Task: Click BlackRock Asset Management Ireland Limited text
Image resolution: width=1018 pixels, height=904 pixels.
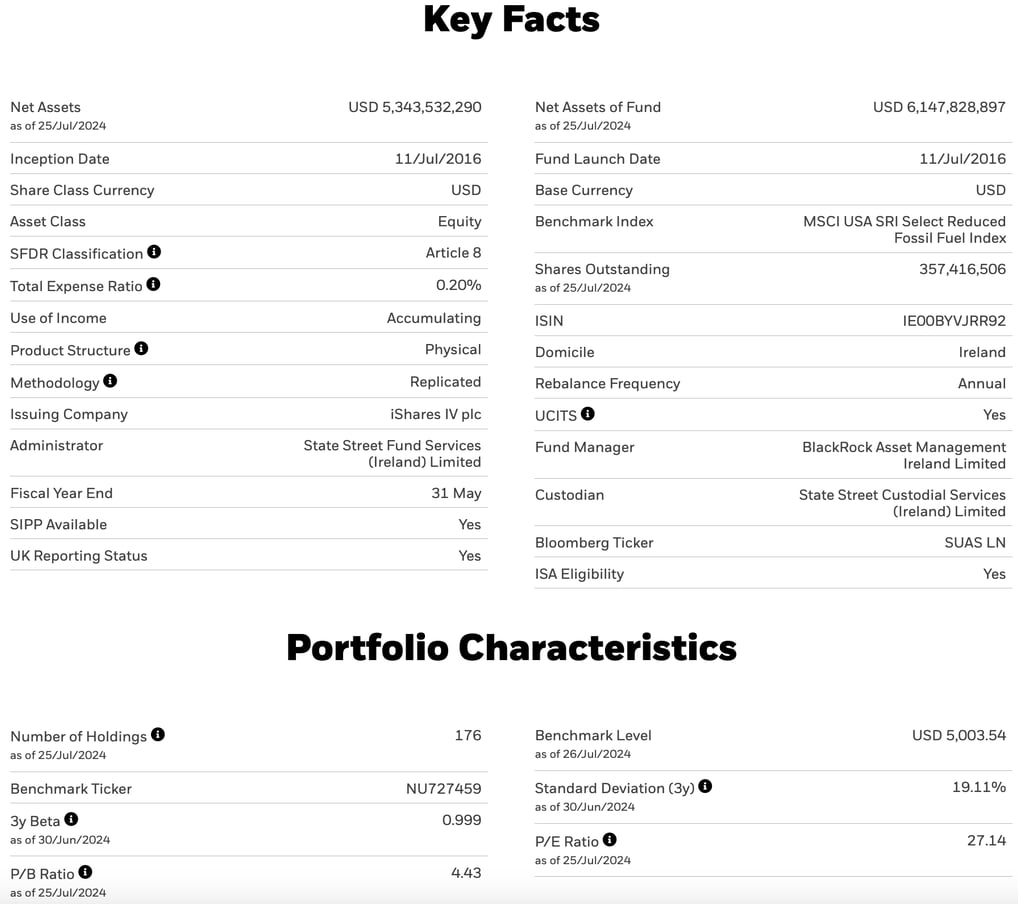Action: tap(904, 455)
